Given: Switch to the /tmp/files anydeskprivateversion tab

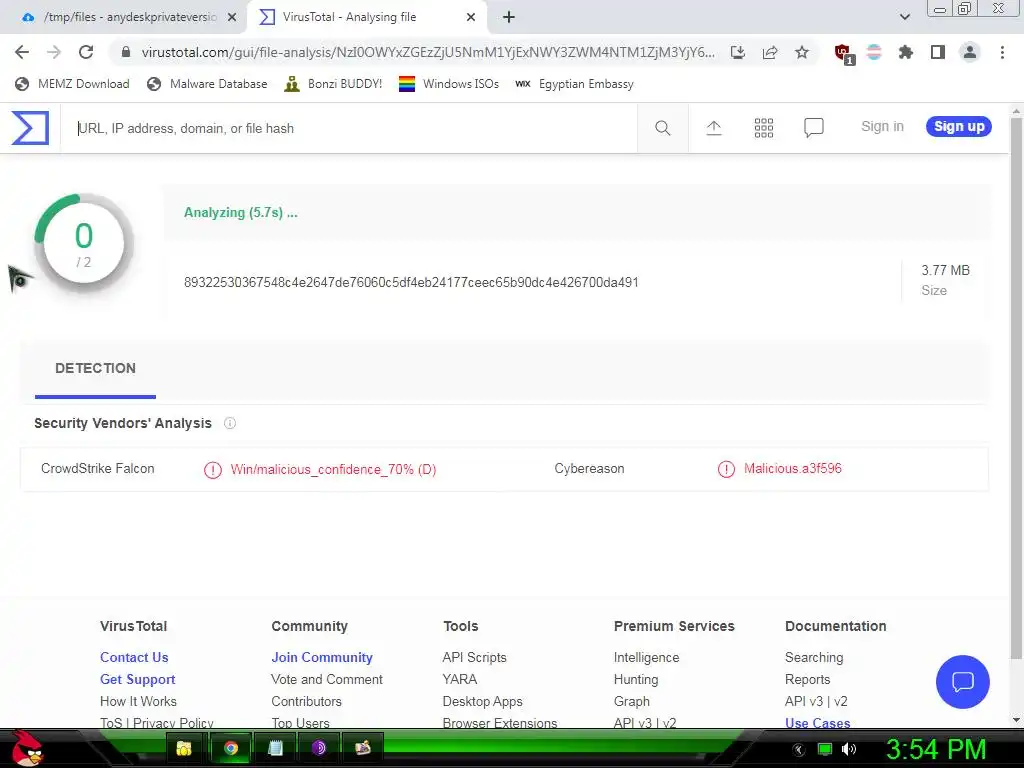Looking at the screenshot, I should [123, 18].
